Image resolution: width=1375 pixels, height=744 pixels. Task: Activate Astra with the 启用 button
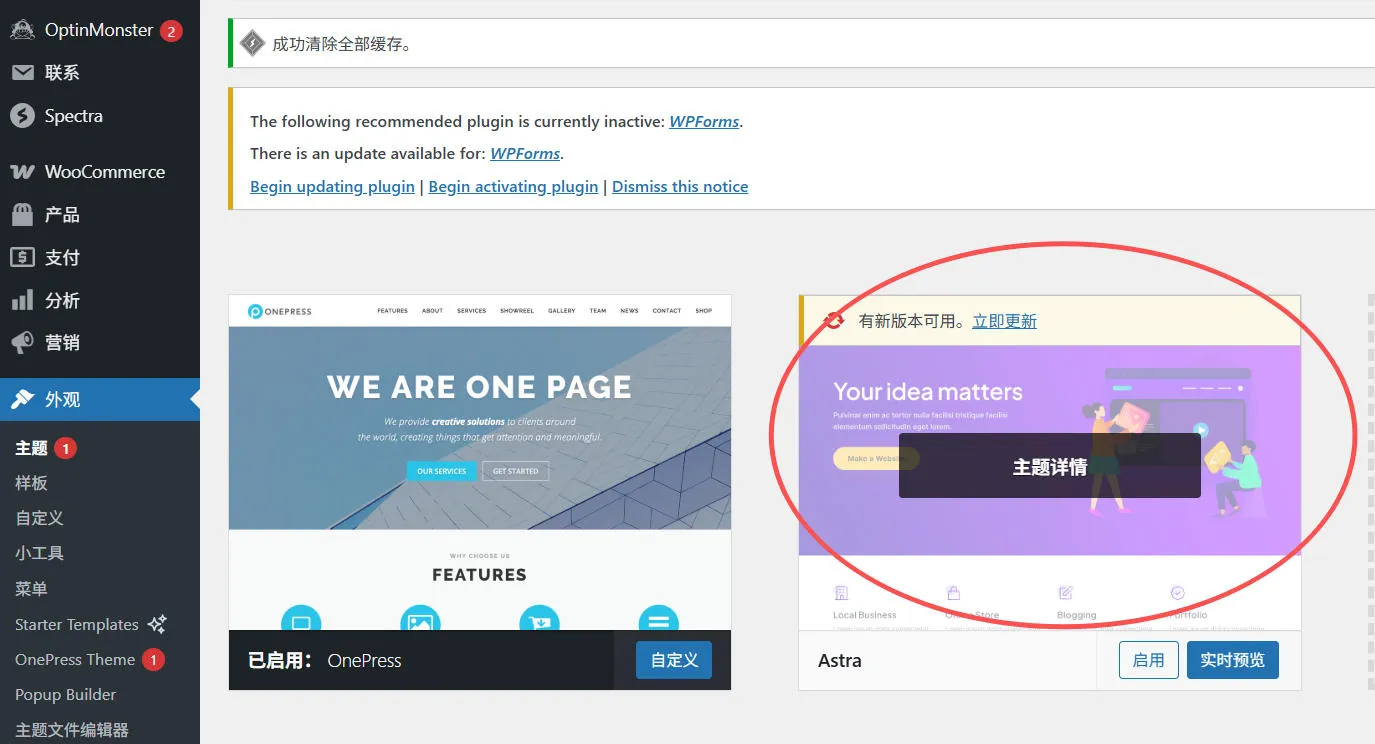(1148, 660)
